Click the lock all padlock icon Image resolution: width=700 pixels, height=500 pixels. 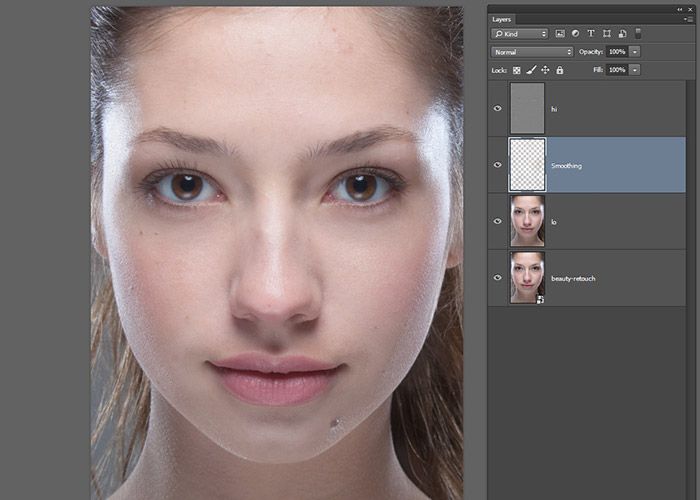[x=559, y=70]
